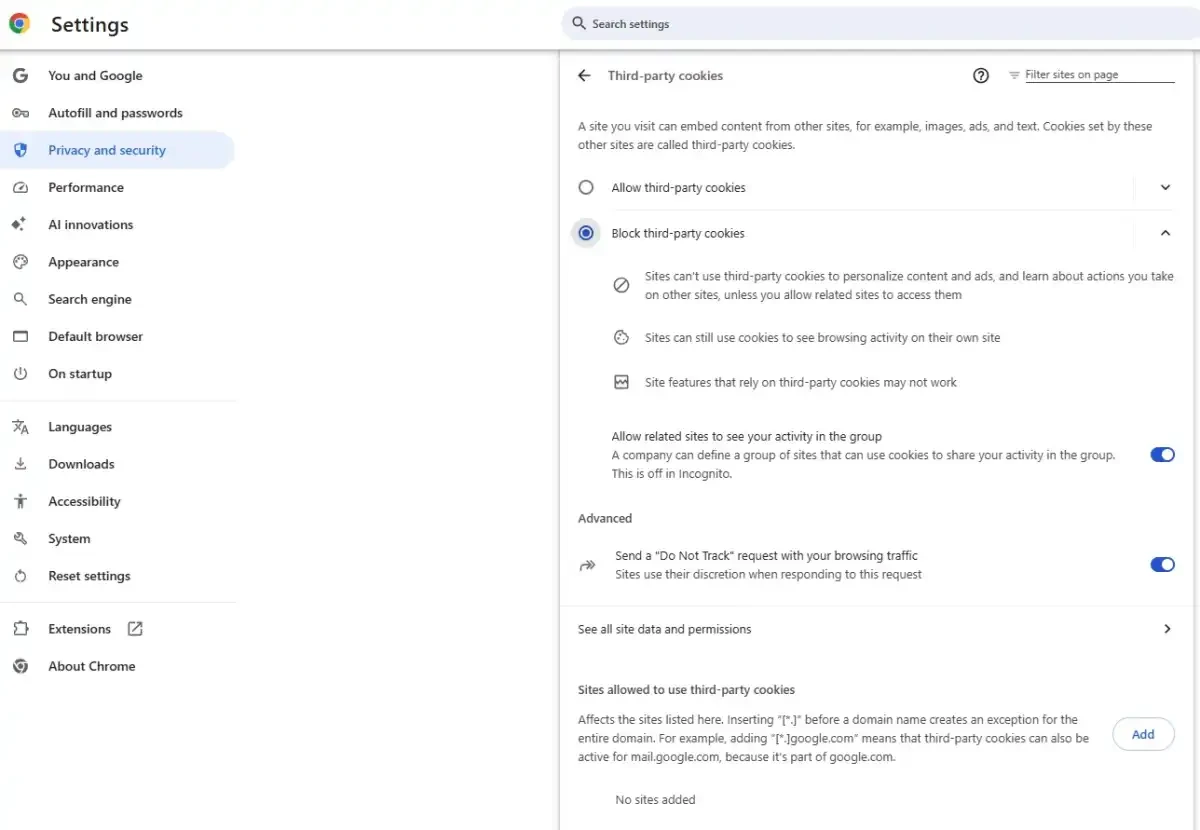Click the Reset settings icon
Viewport: 1200px width, 830px height.
20,576
